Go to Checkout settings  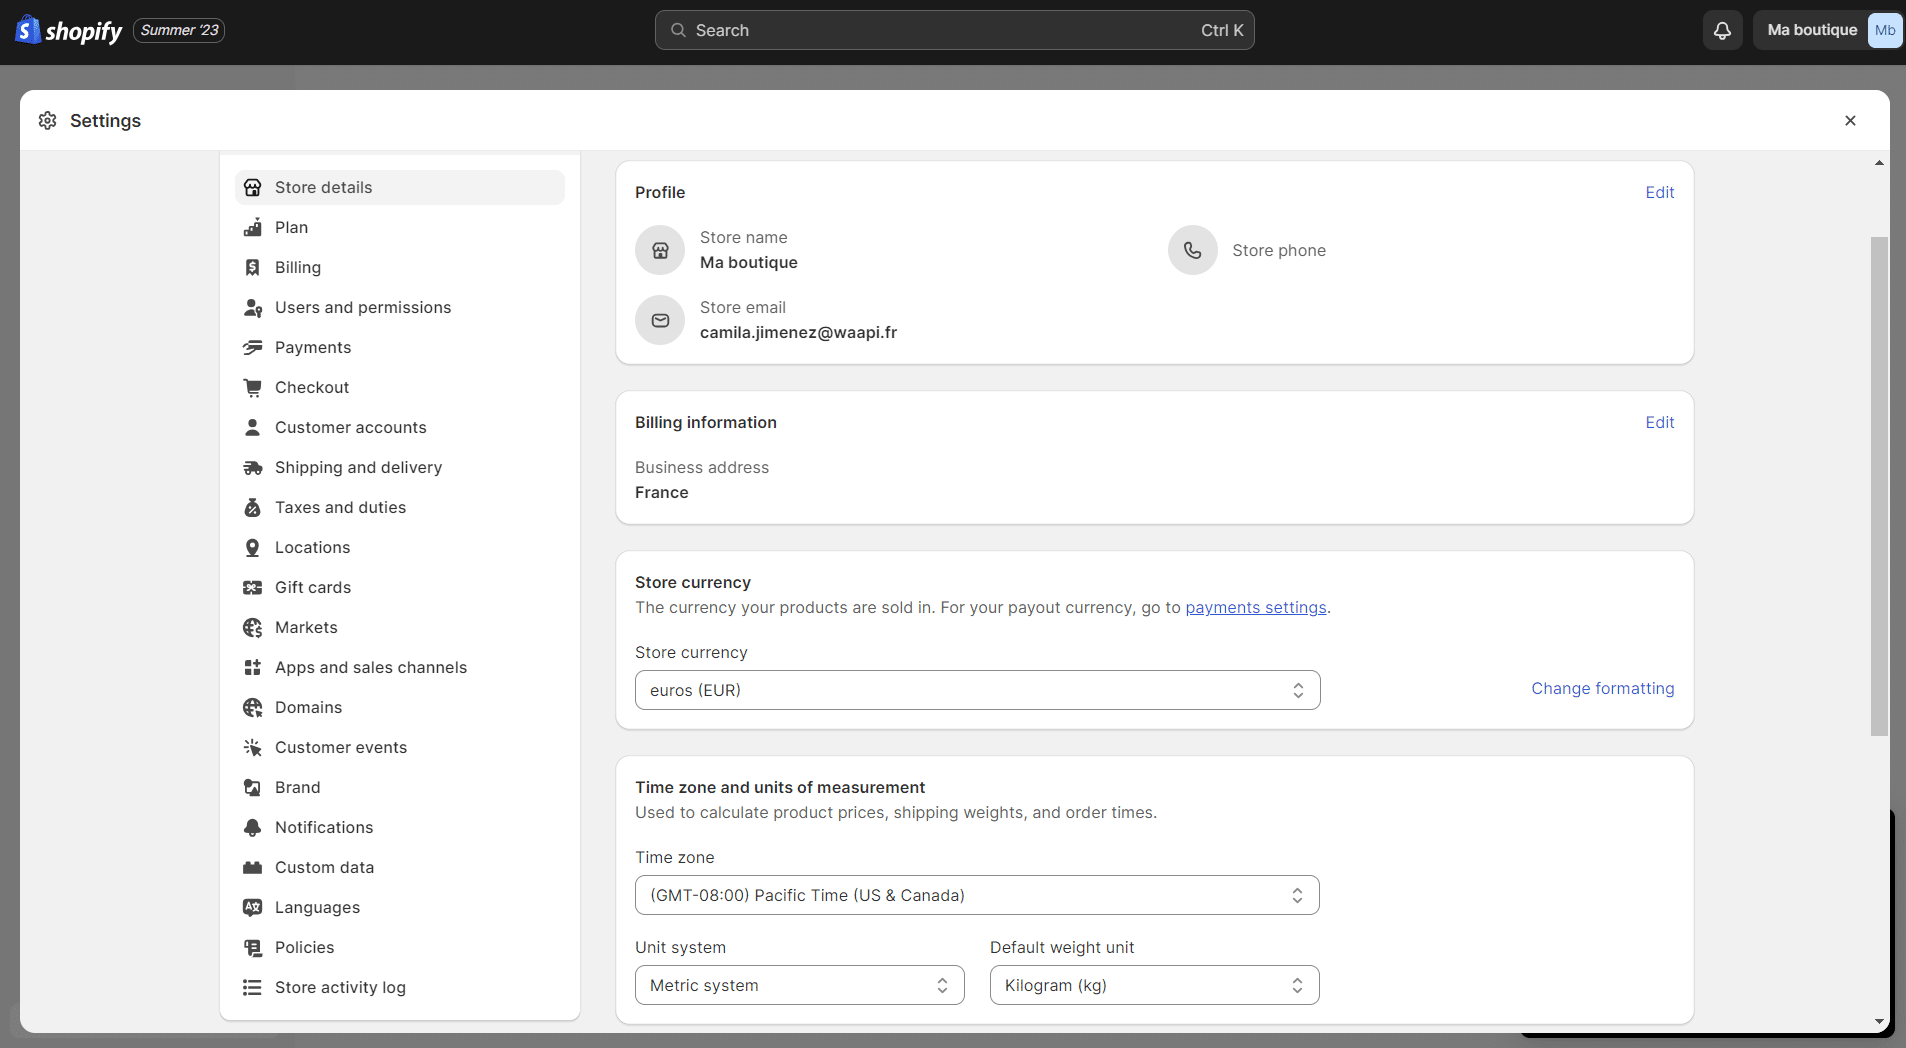pos(400,387)
